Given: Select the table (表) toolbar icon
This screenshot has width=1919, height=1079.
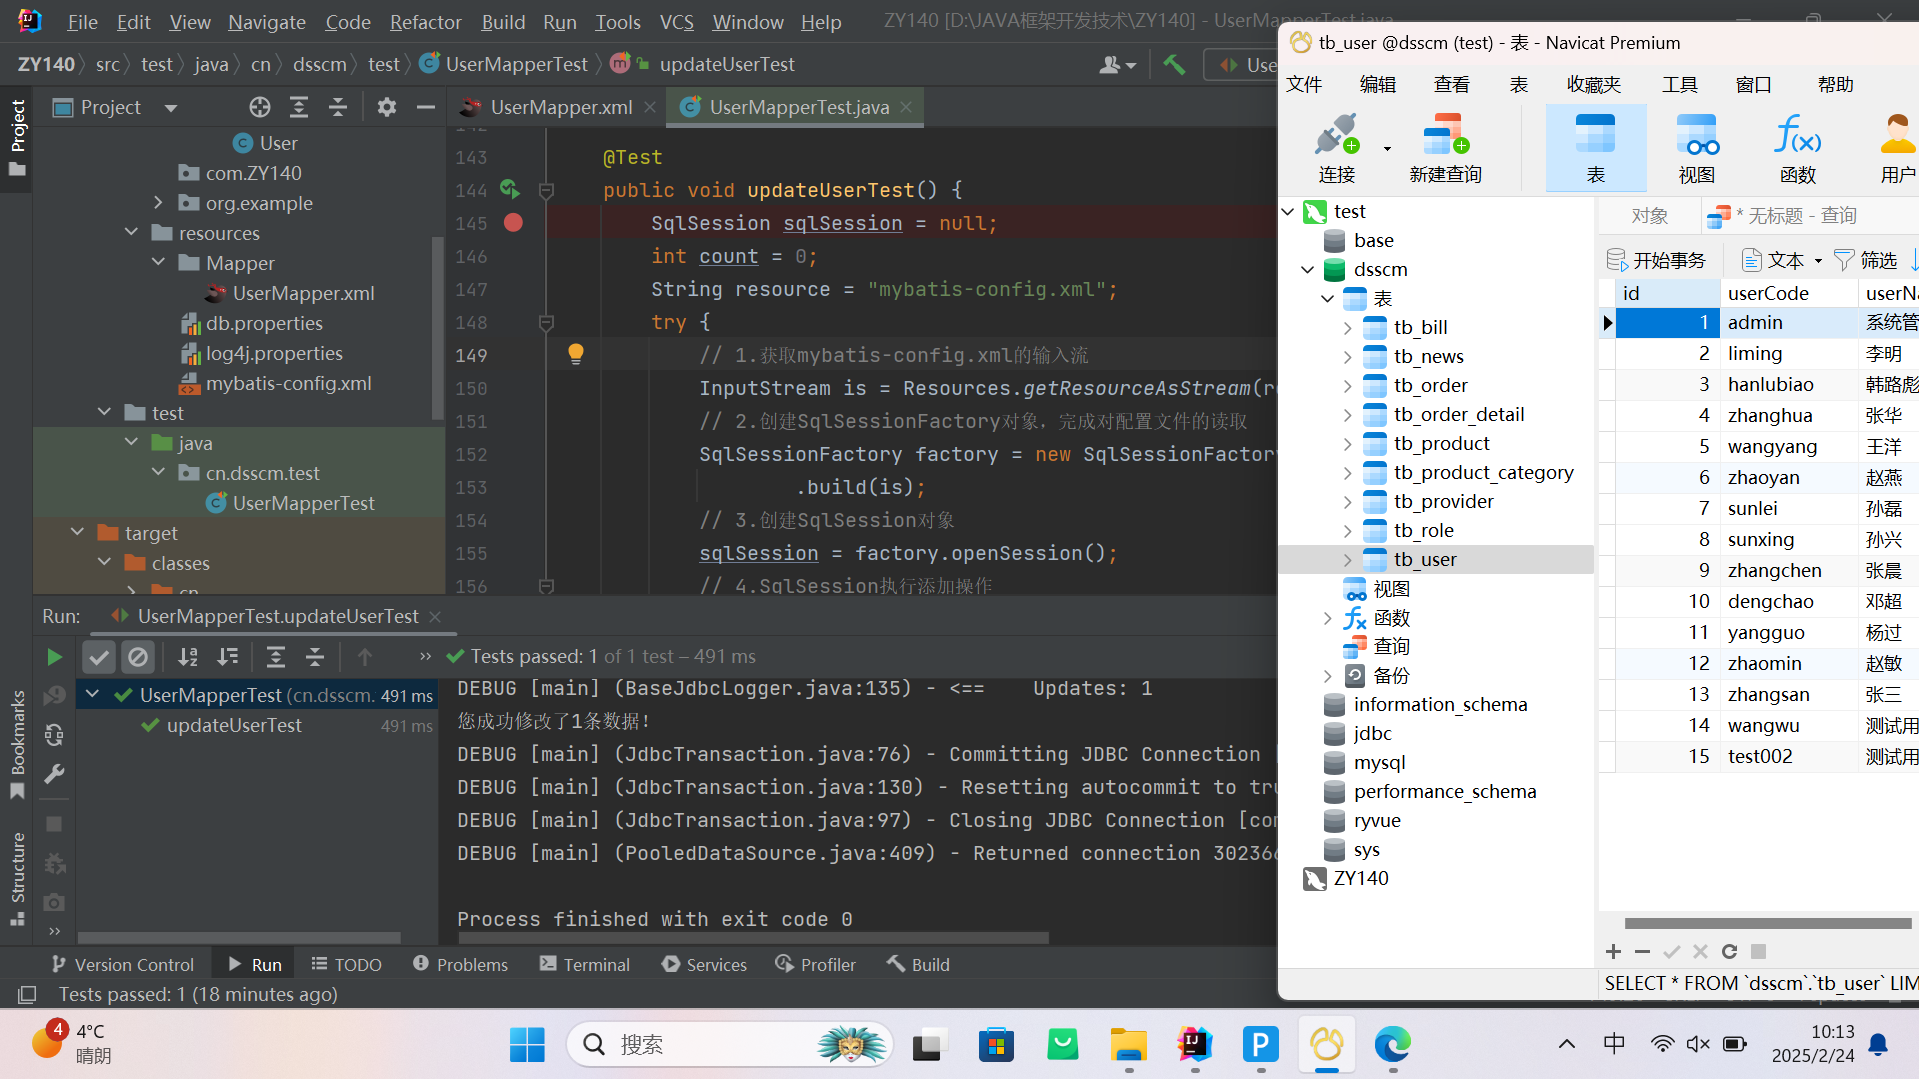Looking at the screenshot, I should tap(1595, 148).
